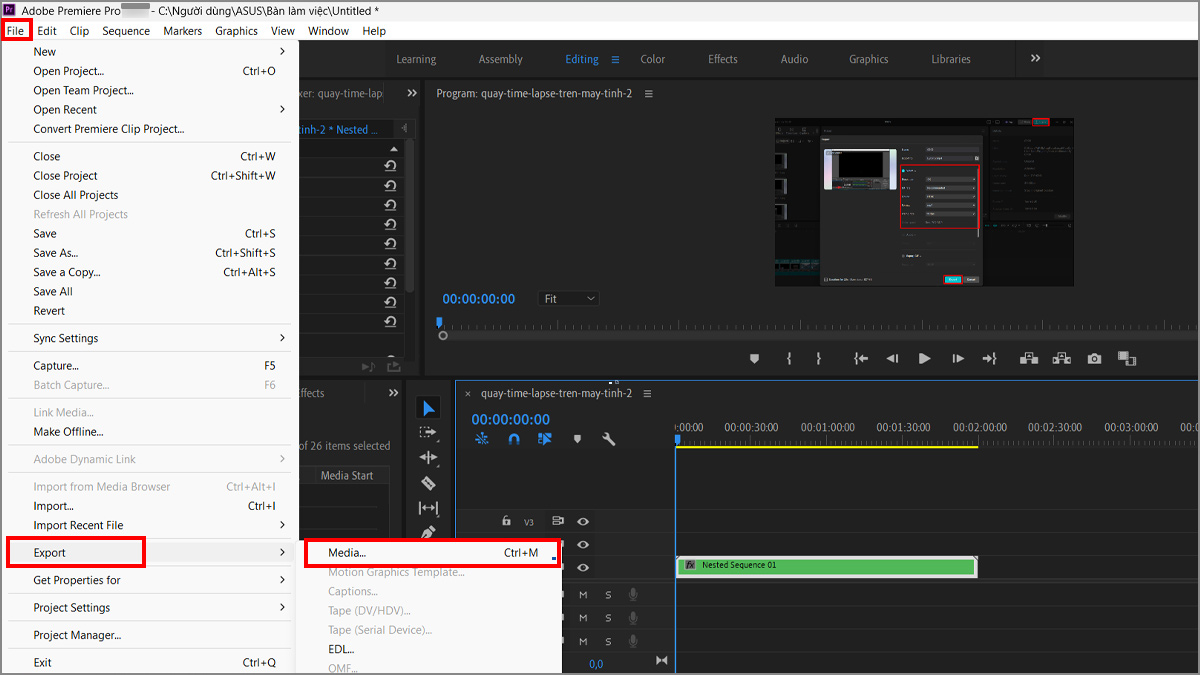Toggle the timeline Snap magnet icon

(513, 438)
